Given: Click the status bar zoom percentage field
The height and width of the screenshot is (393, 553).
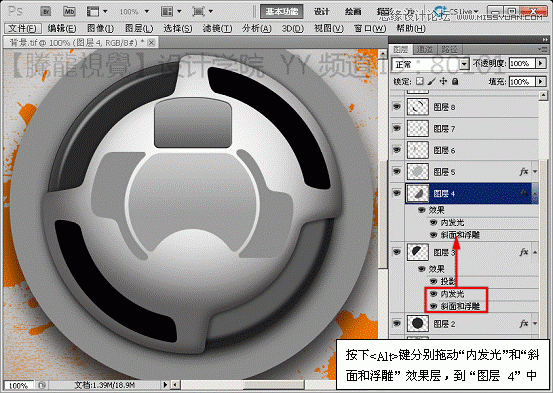Looking at the screenshot, I should pyautogui.click(x=18, y=385).
